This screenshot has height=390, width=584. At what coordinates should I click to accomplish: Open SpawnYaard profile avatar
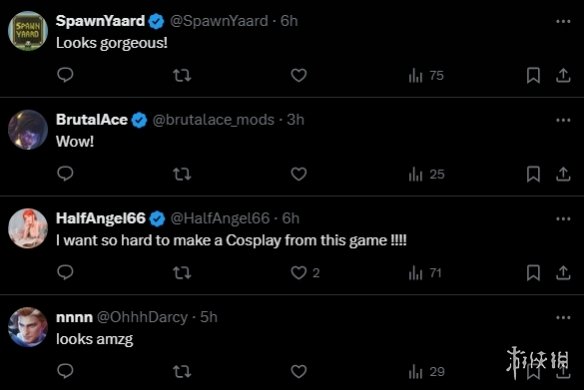click(28, 31)
